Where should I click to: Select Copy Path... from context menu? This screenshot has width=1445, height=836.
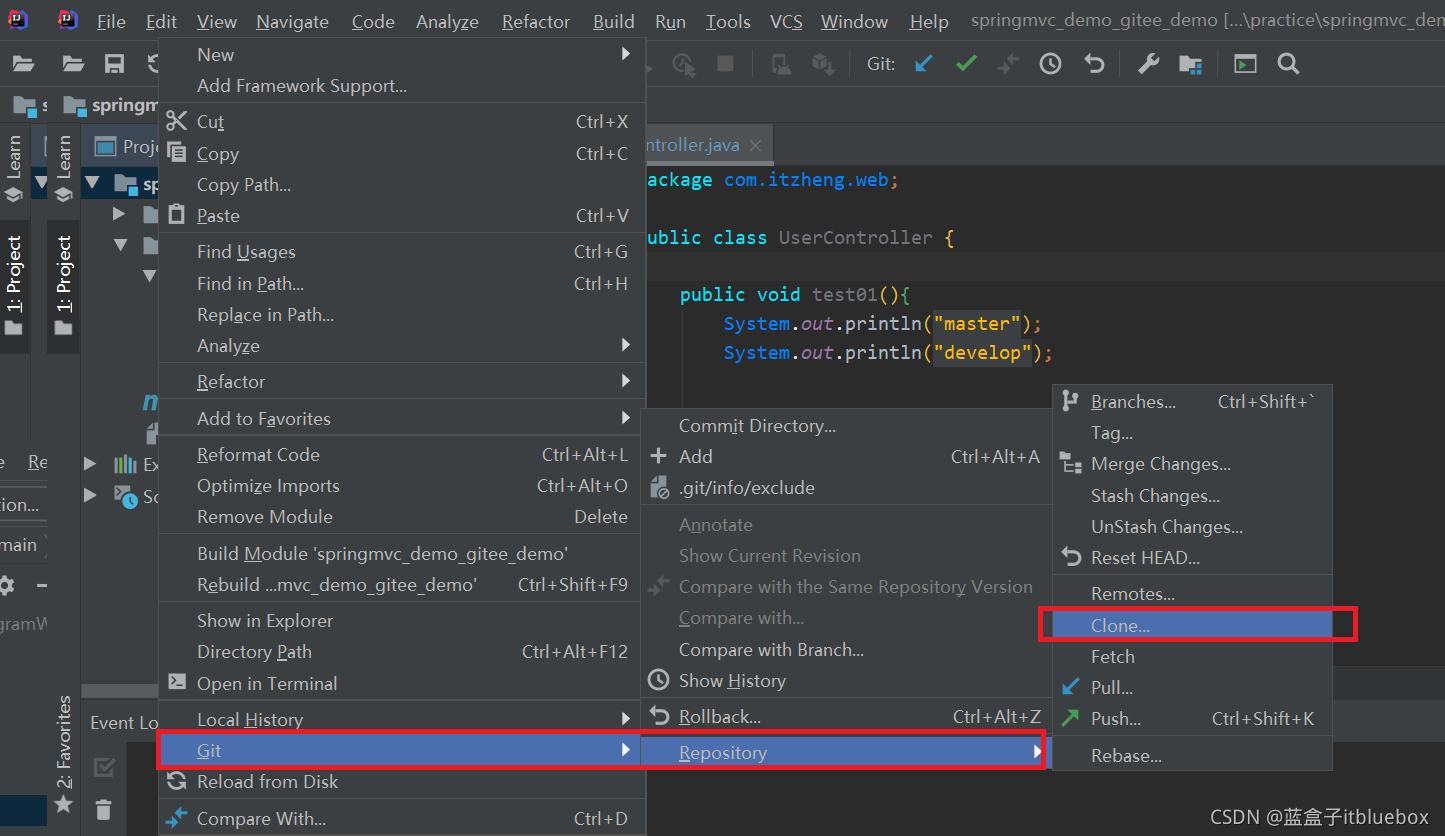(x=402, y=185)
